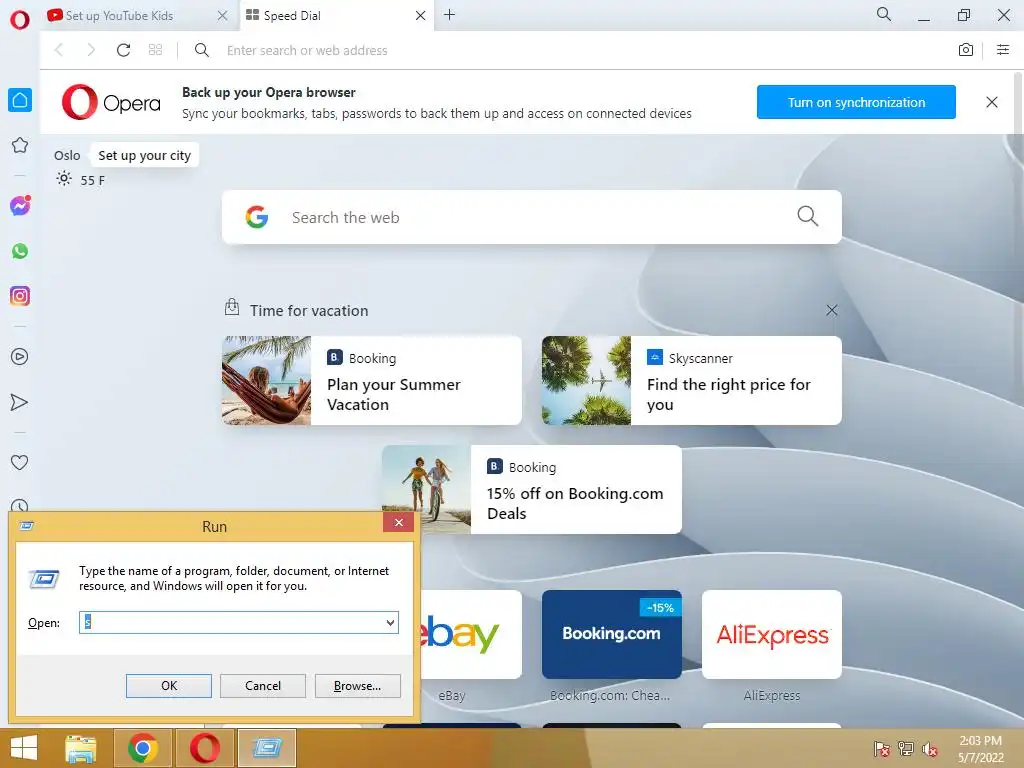Viewport: 1024px width, 768px height.
Task: Open Instagram in Opera sidebar
Action: click(20, 296)
